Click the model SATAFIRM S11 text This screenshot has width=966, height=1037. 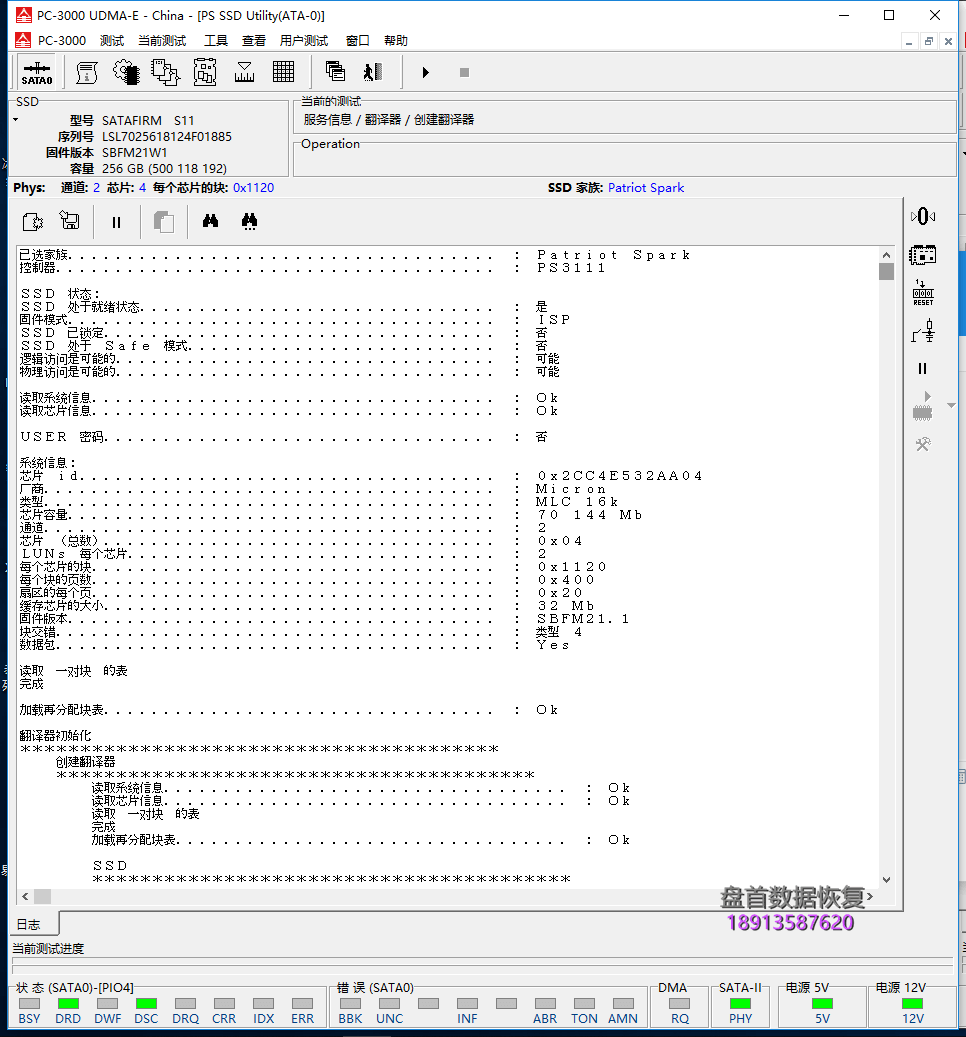tap(148, 120)
